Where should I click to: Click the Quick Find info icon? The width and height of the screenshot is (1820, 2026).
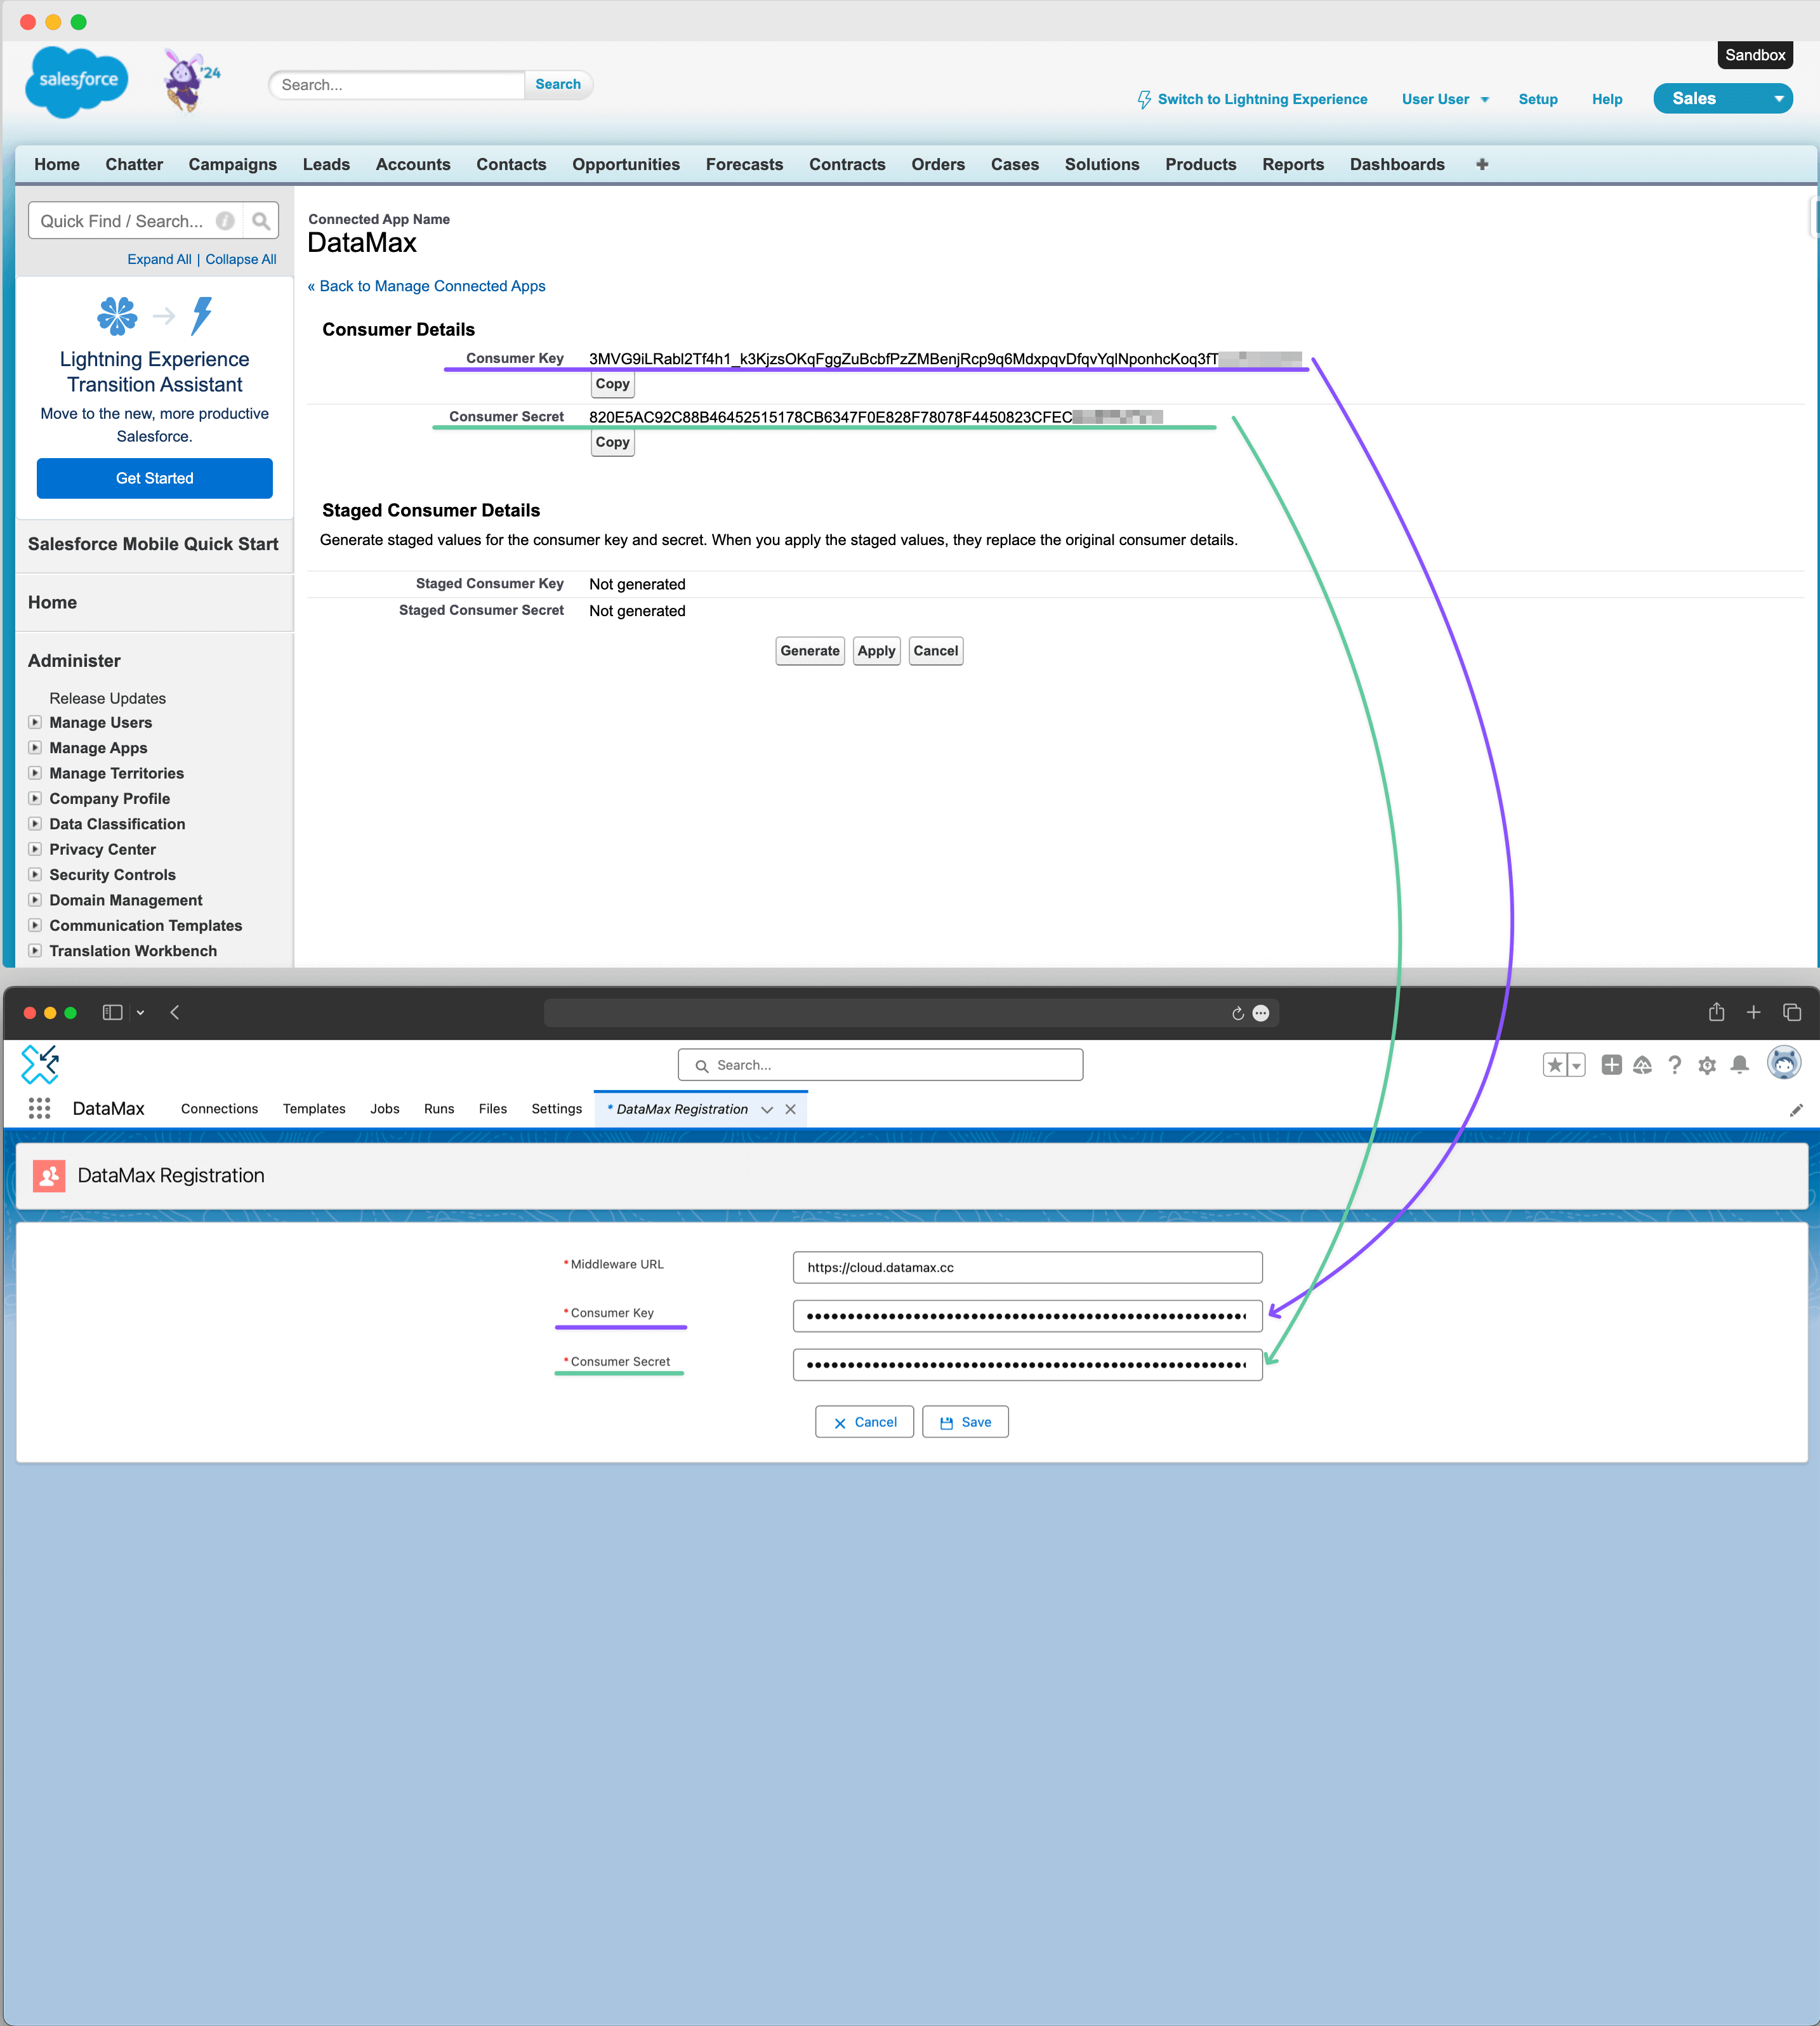tap(226, 221)
